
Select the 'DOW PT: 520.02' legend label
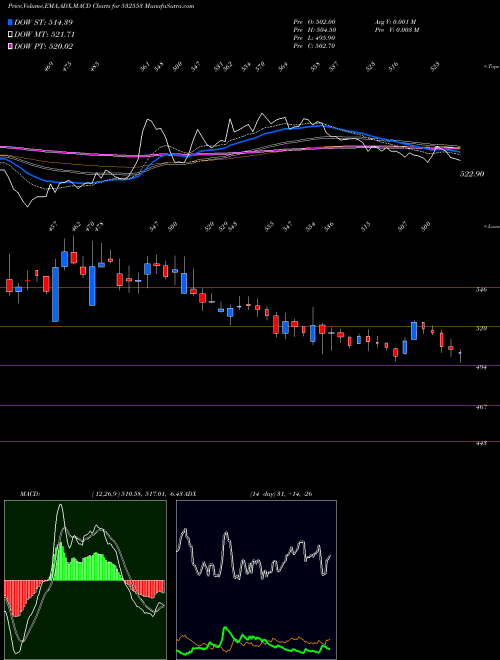(x=44, y=46)
